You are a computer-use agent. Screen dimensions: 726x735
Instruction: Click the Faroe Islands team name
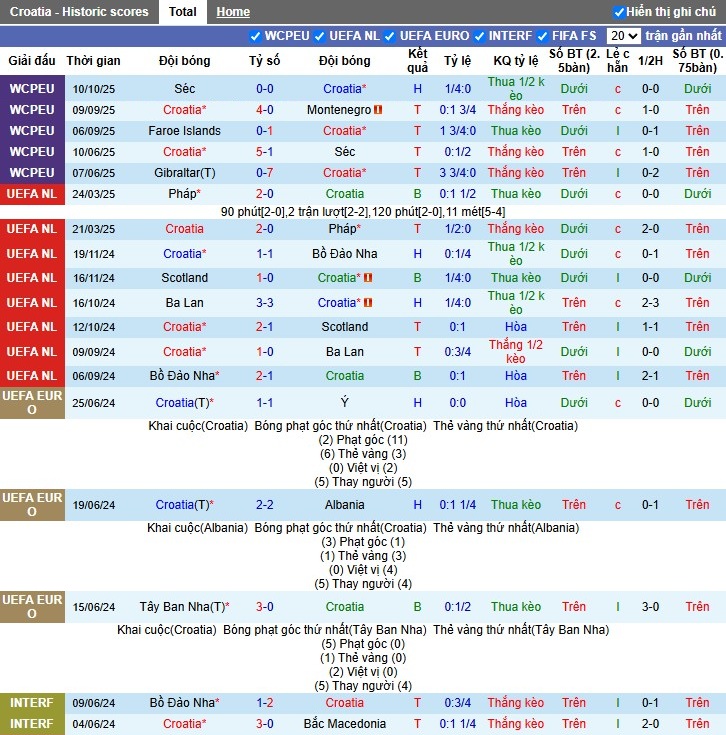pyautogui.click(x=185, y=131)
